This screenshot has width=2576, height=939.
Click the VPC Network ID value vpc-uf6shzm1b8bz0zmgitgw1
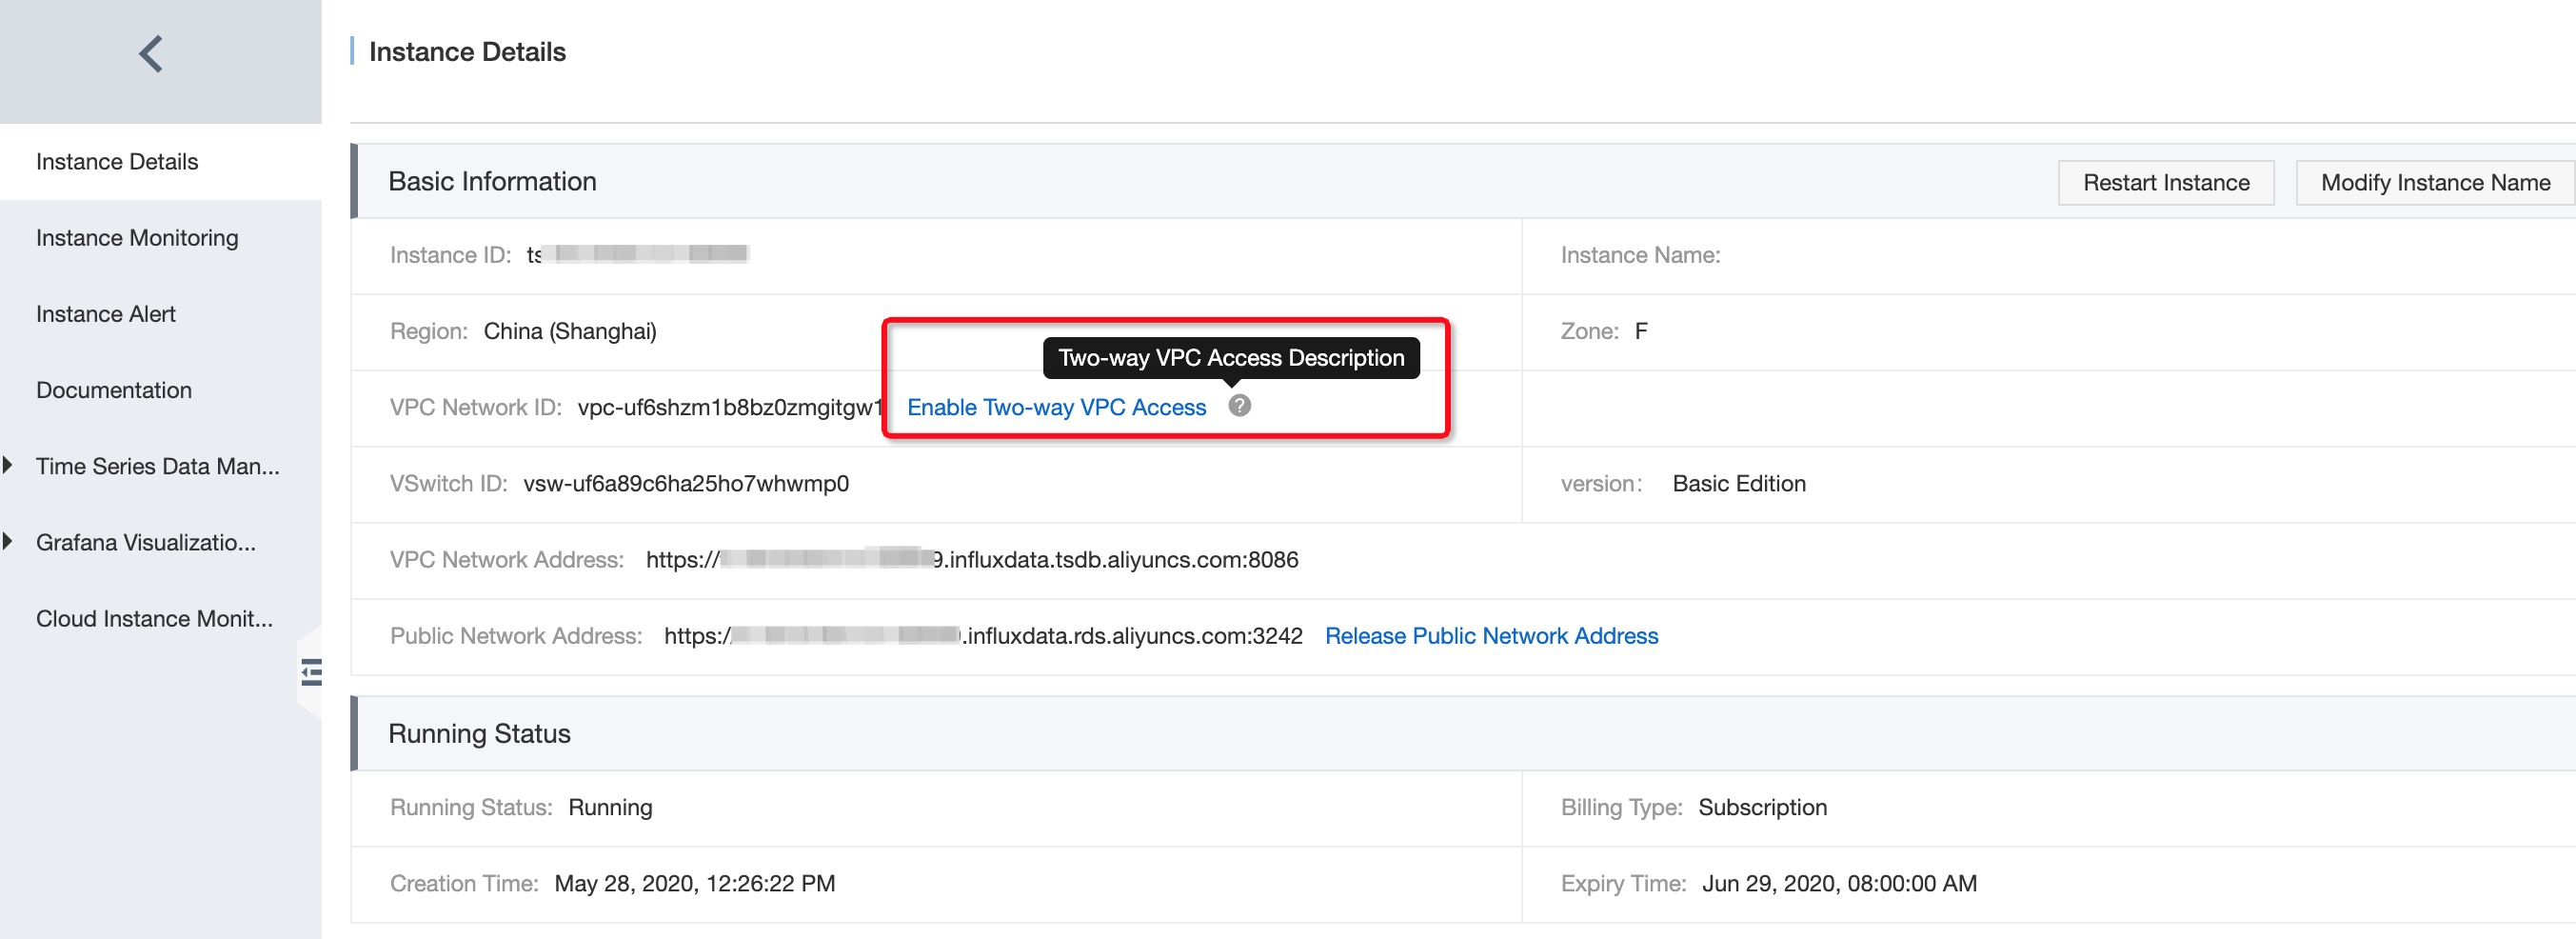click(x=730, y=407)
